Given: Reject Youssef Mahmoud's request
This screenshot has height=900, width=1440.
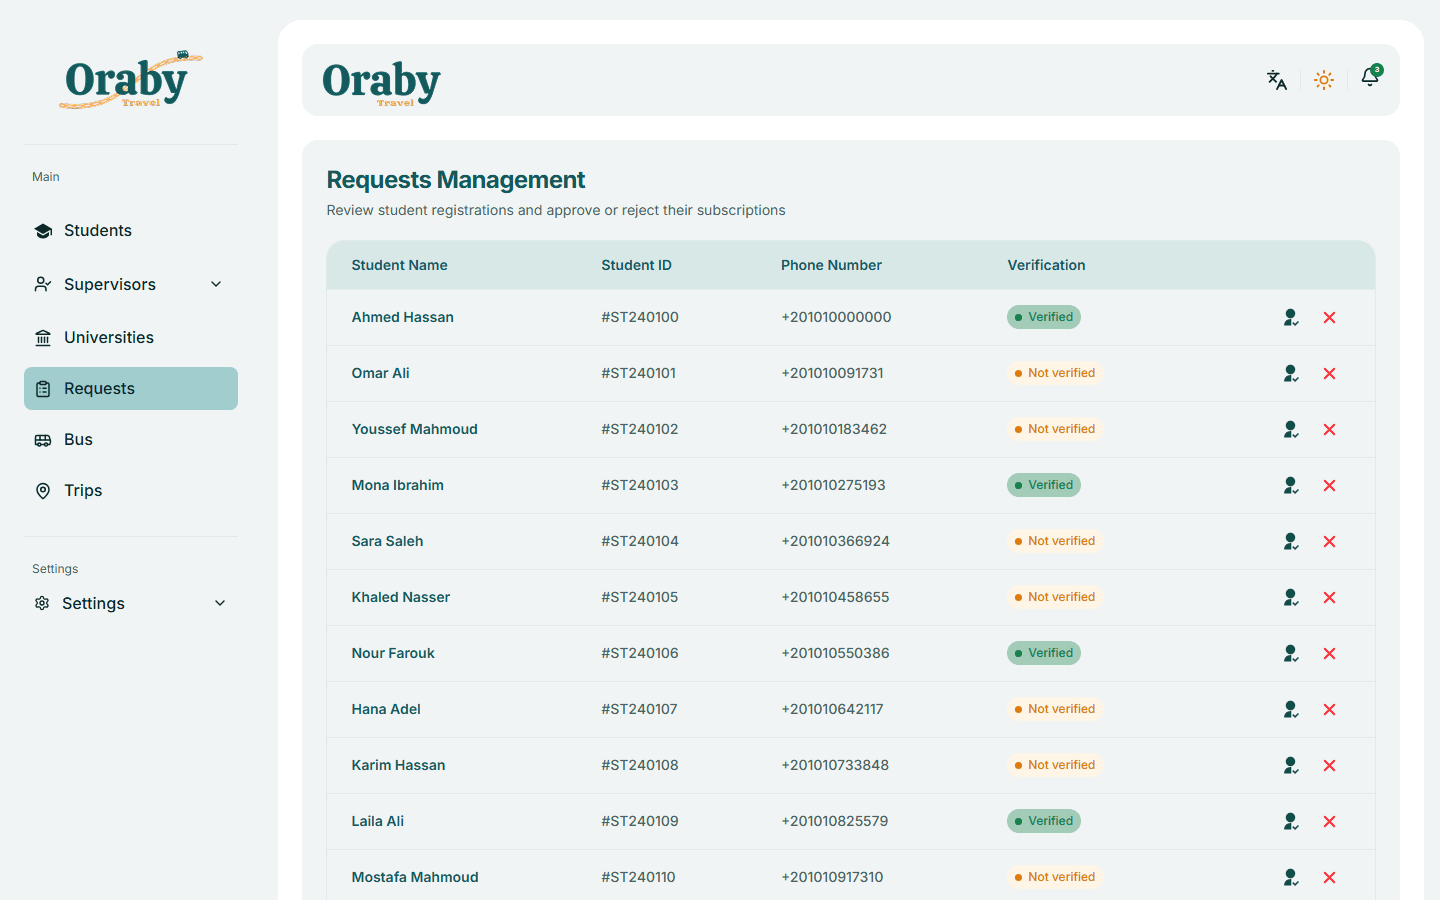Looking at the screenshot, I should [x=1330, y=429].
